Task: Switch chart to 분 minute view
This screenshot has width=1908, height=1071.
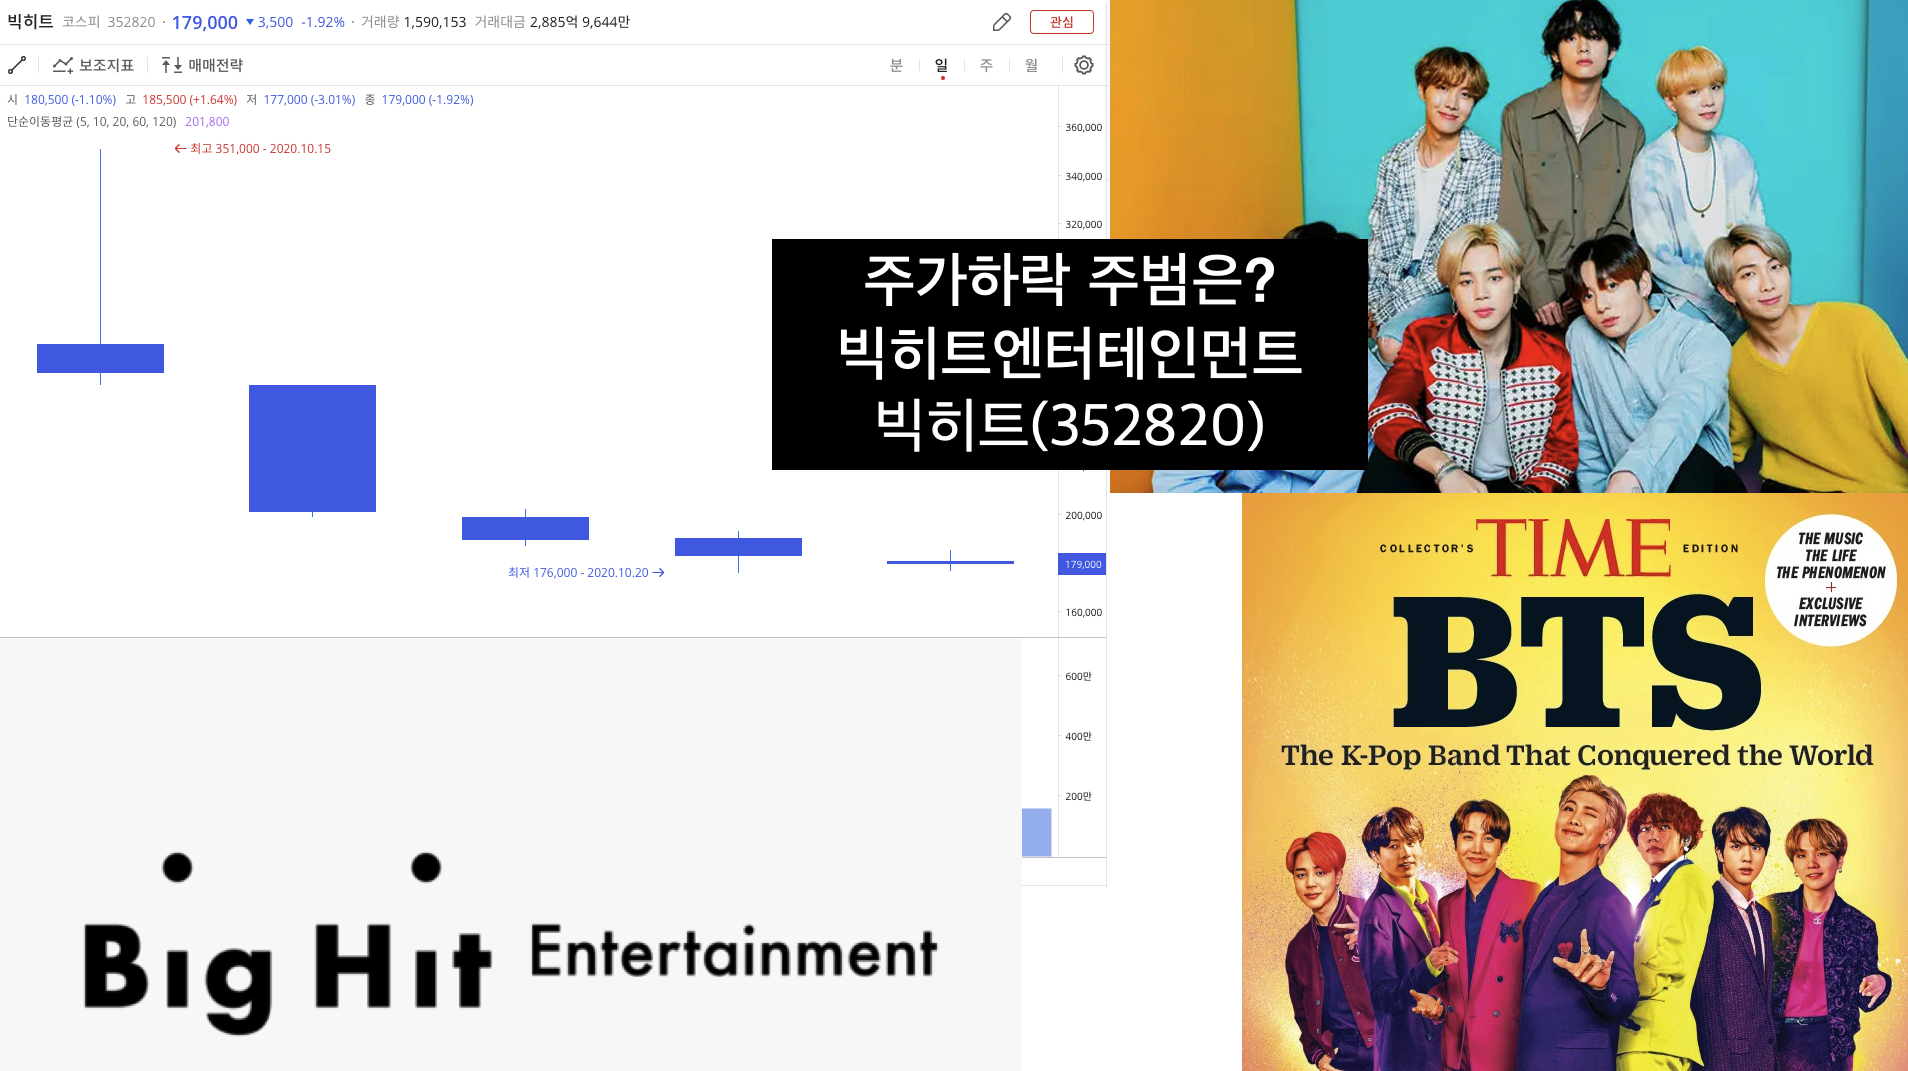Action: pos(896,65)
